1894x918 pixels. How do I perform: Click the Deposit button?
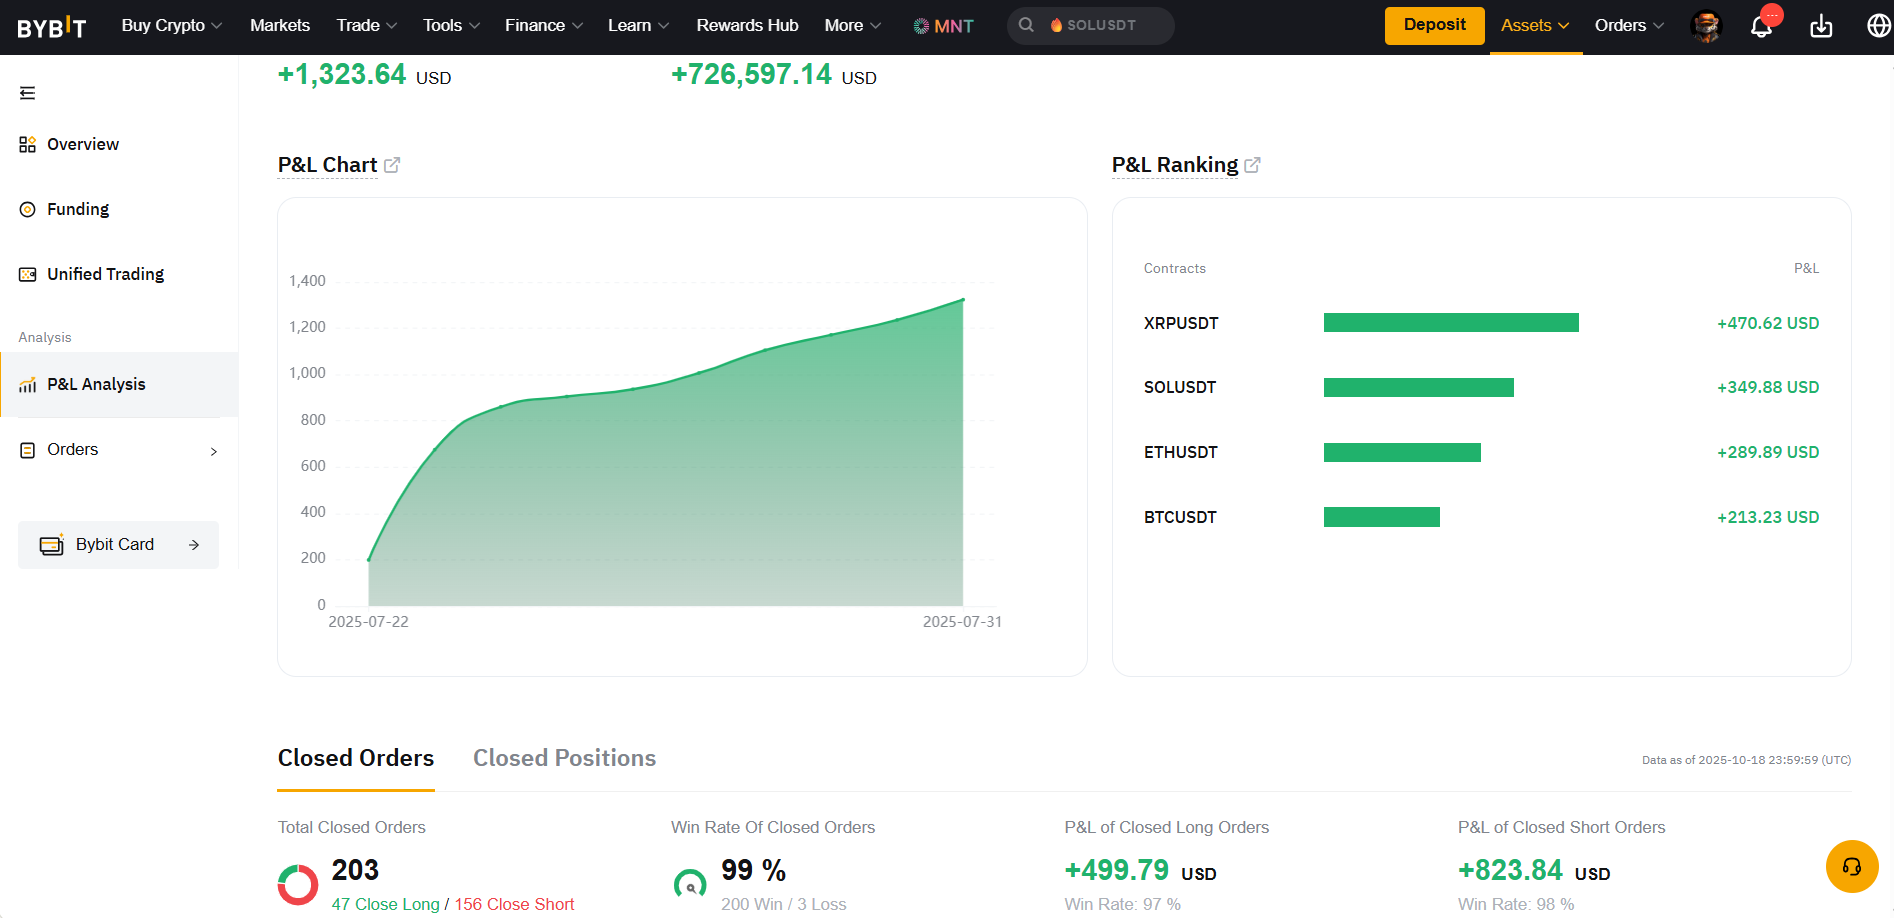1433,25
